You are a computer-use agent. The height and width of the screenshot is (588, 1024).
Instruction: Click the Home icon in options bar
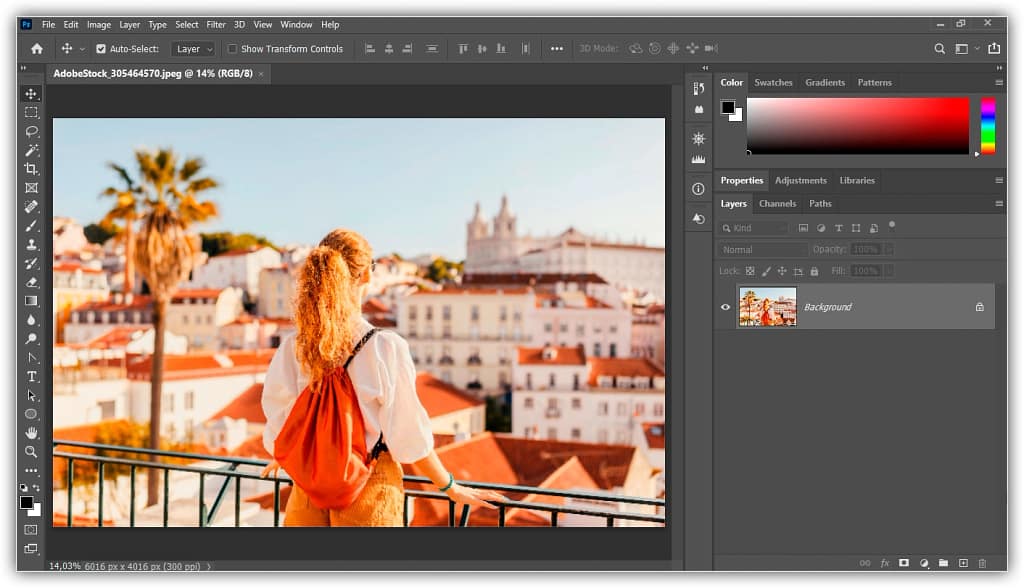(x=37, y=48)
